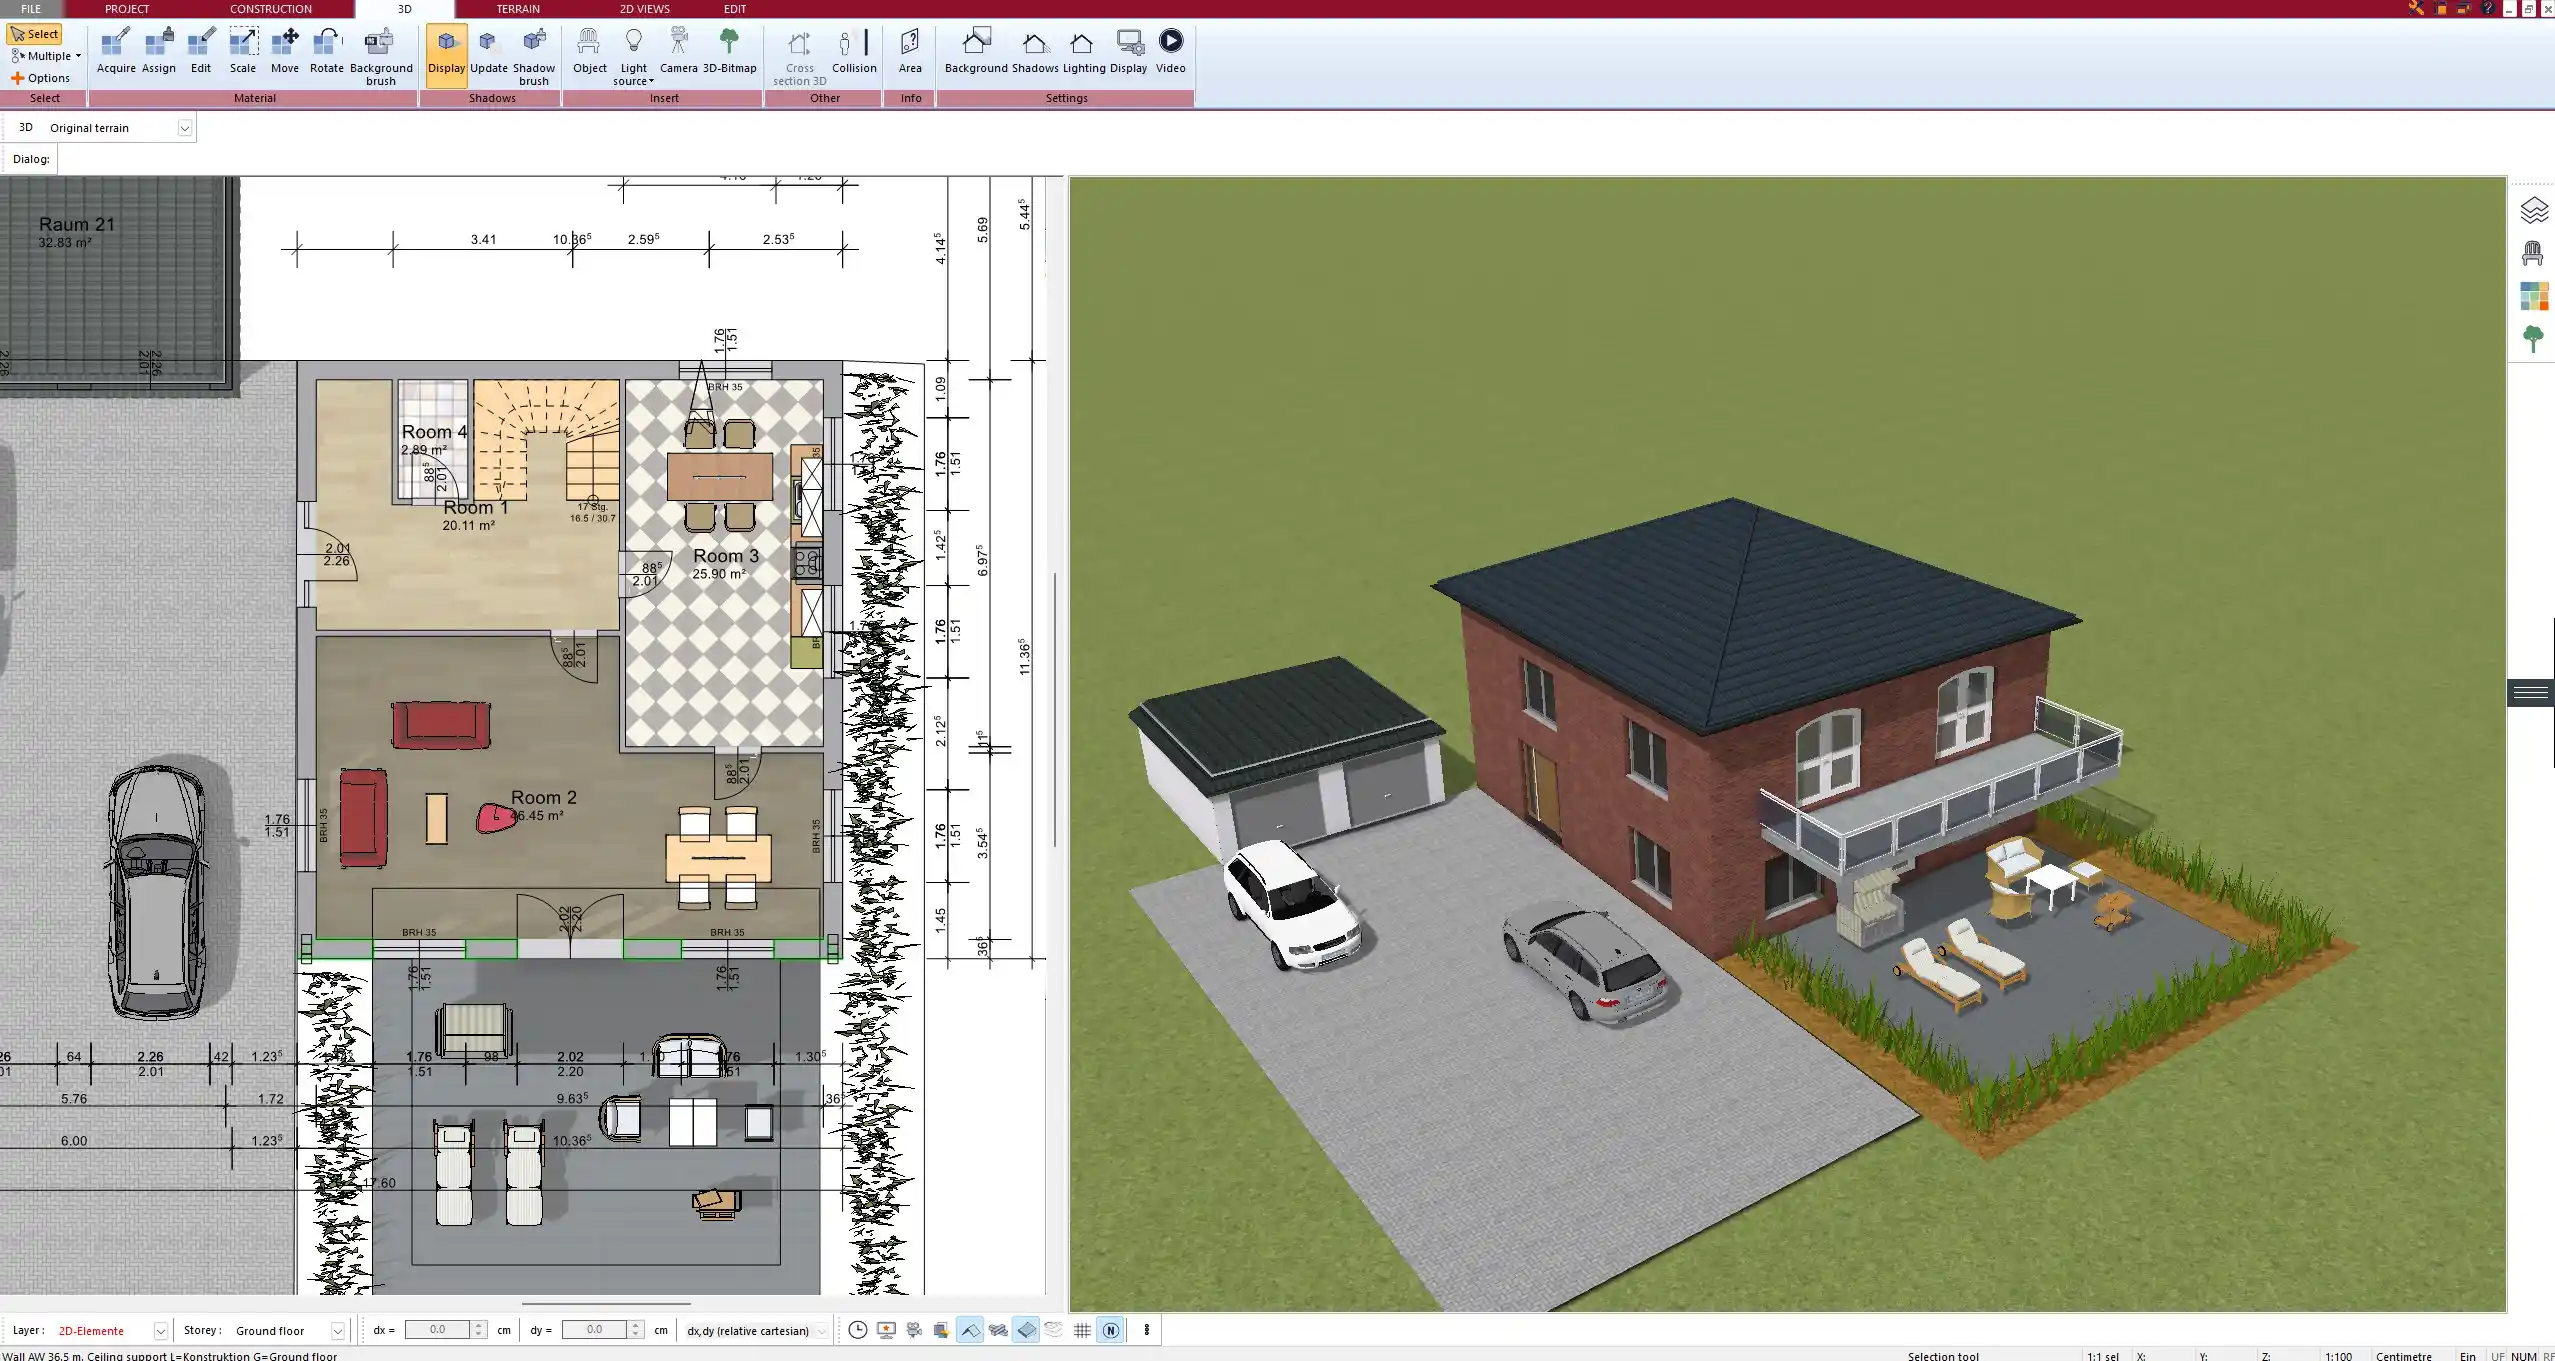2555x1361 pixels.
Task: Open Background settings
Action: point(976,52)
